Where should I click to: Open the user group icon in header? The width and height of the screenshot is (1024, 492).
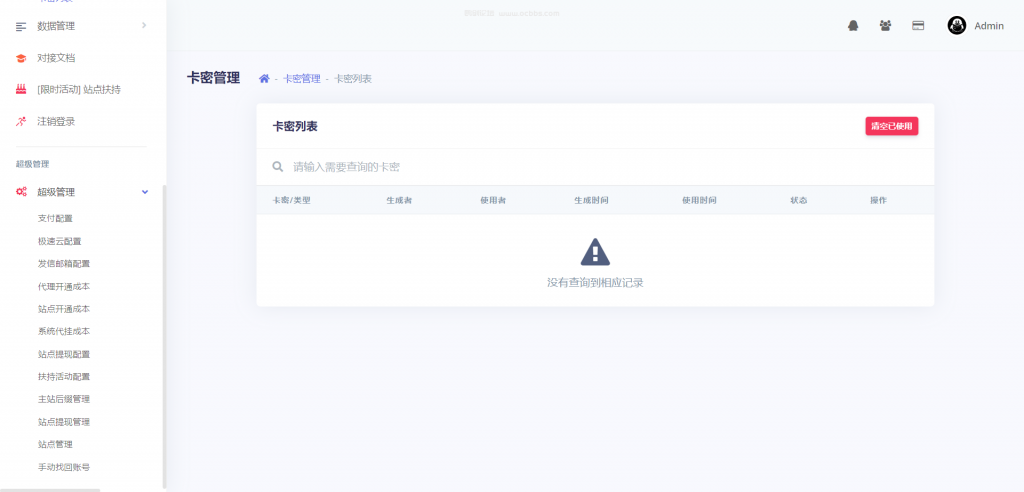[886, 25]
